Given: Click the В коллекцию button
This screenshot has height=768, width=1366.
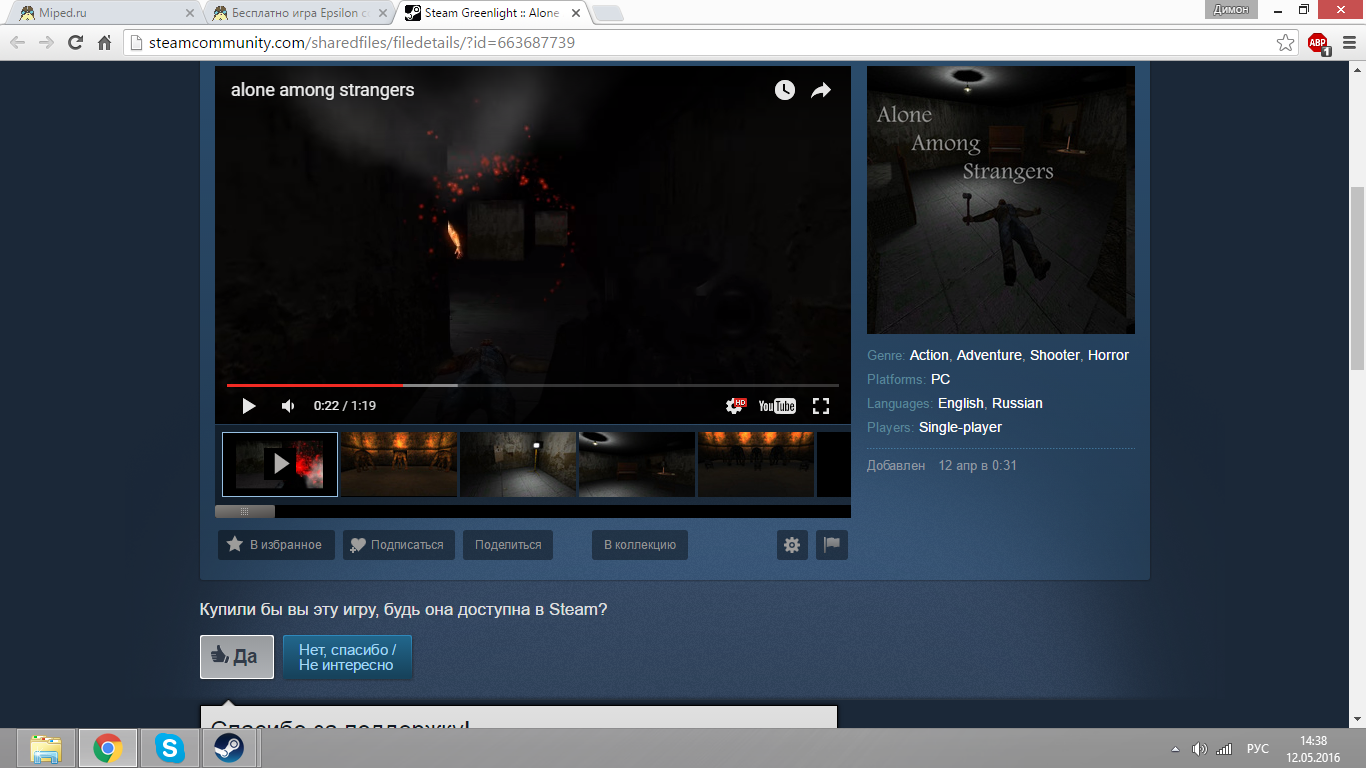Looking at the screenshot, I should pos(640,545).
